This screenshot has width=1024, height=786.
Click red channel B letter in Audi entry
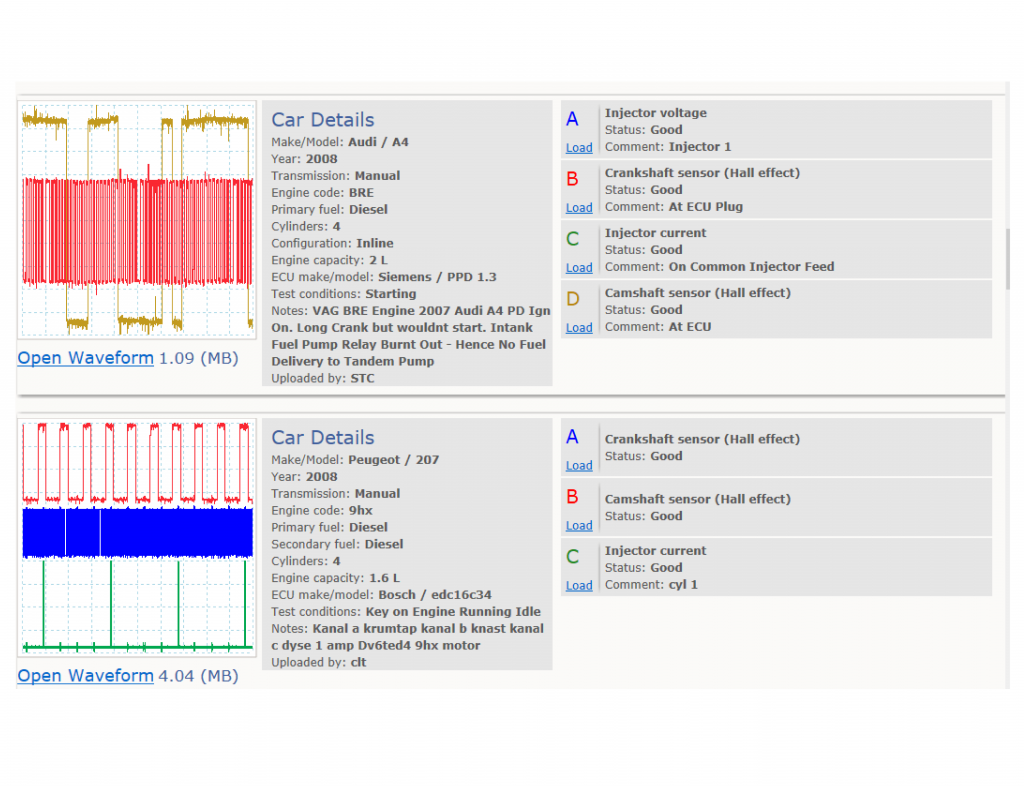[572, 179]
